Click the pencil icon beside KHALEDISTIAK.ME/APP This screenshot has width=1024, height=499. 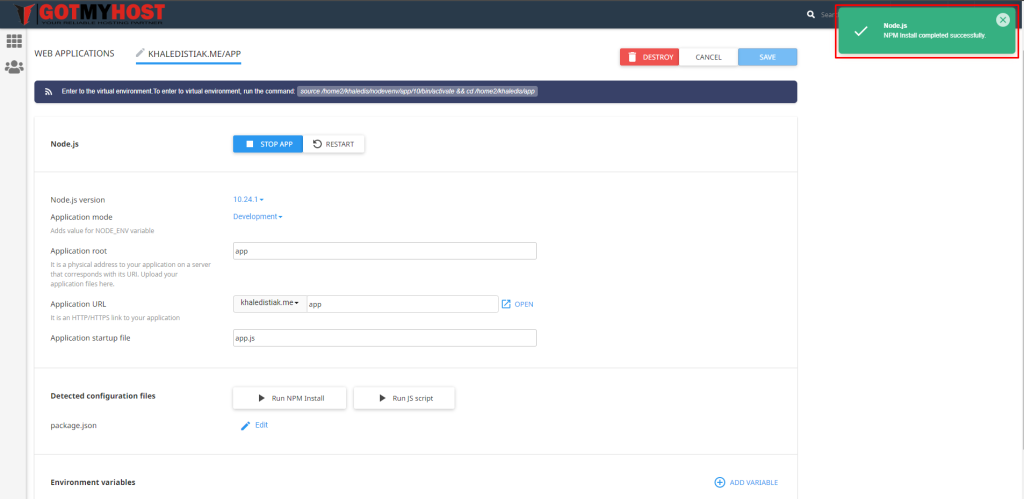(141, 53)
